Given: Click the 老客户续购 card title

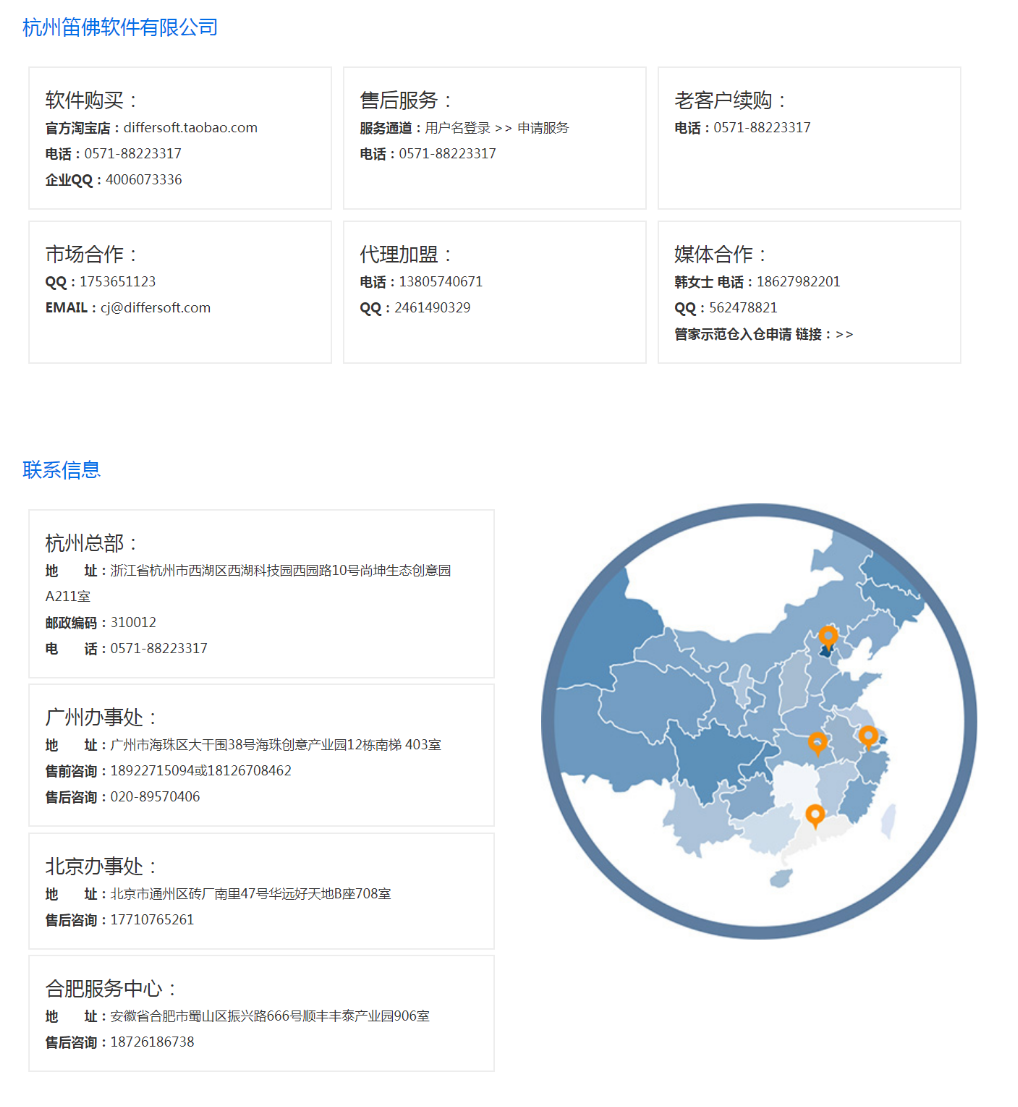Looking at the screenshot, I should pyautogui.click(x=730, y=100).
